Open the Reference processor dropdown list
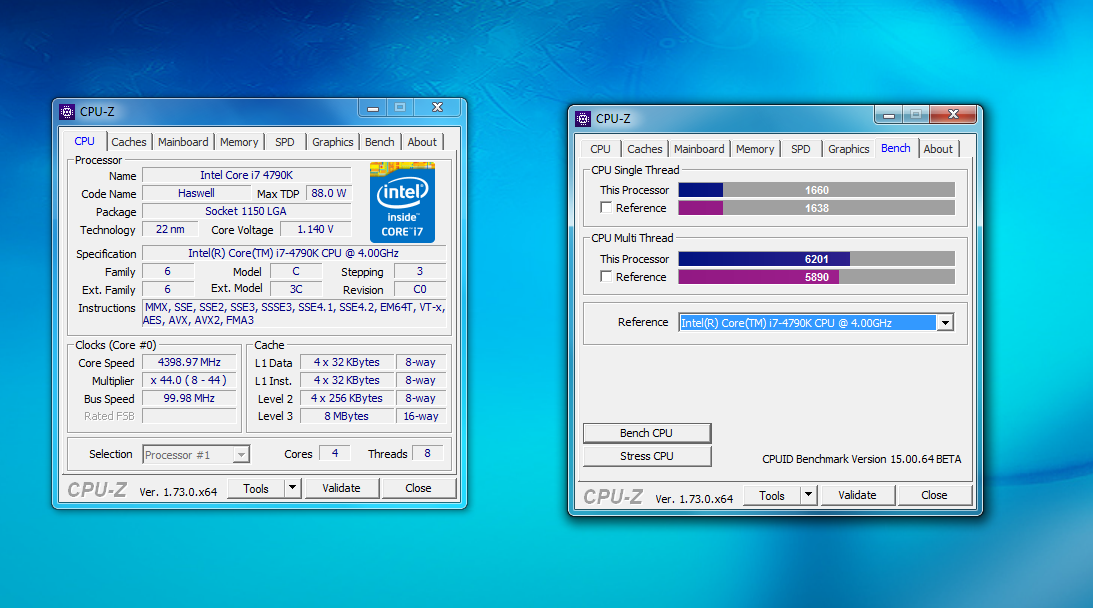1093x608 pixels. pos(945,323)
